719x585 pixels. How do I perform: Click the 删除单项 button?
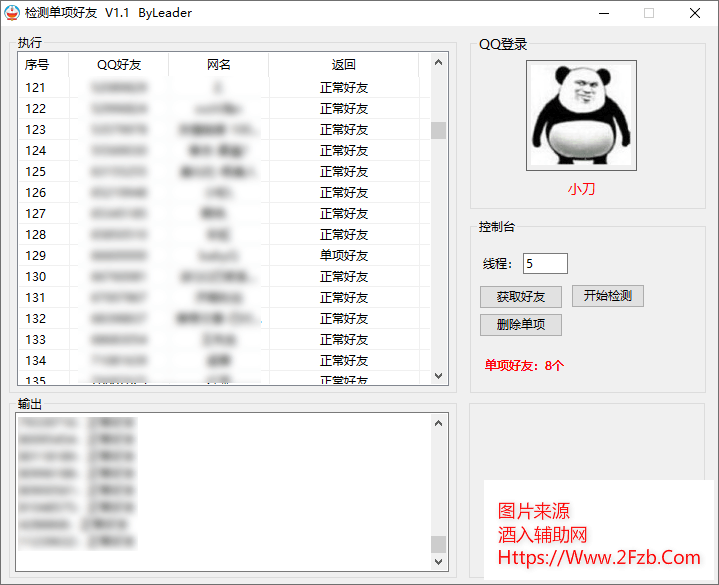(520, 325)
